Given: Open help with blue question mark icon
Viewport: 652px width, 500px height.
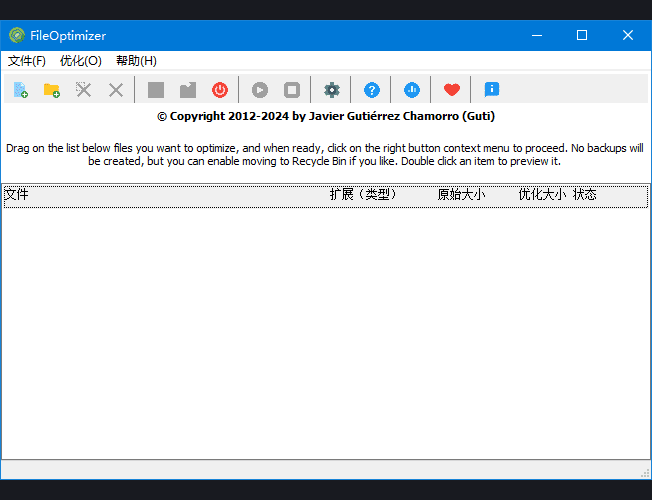Looking at the screenshot, I should pyautogui.click(x=372, y=90).
